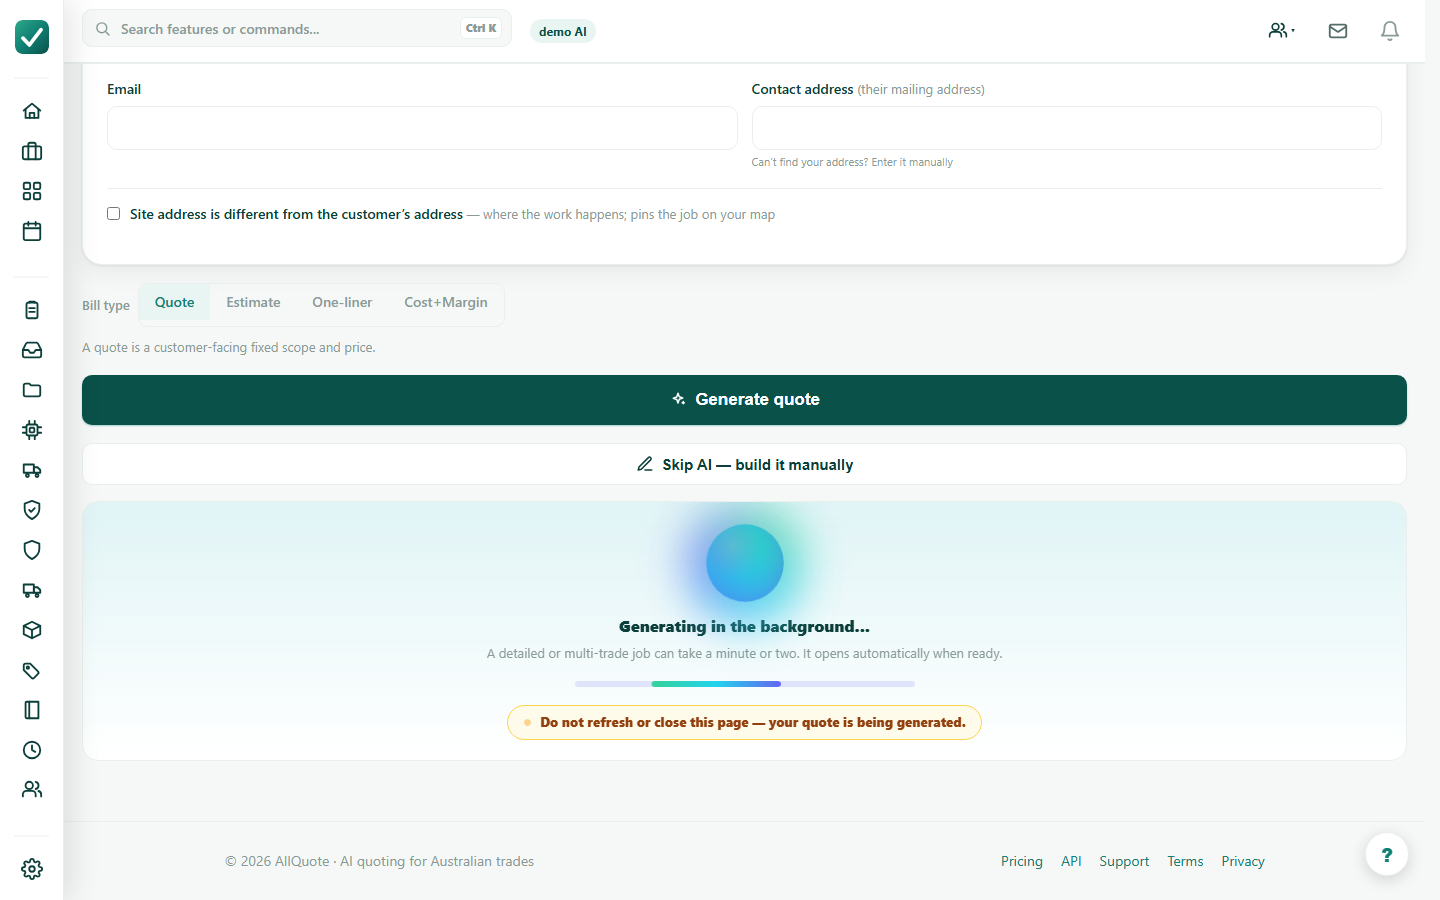The height and width of the screenshot is (900, 1440).
Task: Click the magnifier icon in search bar
Action: pos(103,29)
